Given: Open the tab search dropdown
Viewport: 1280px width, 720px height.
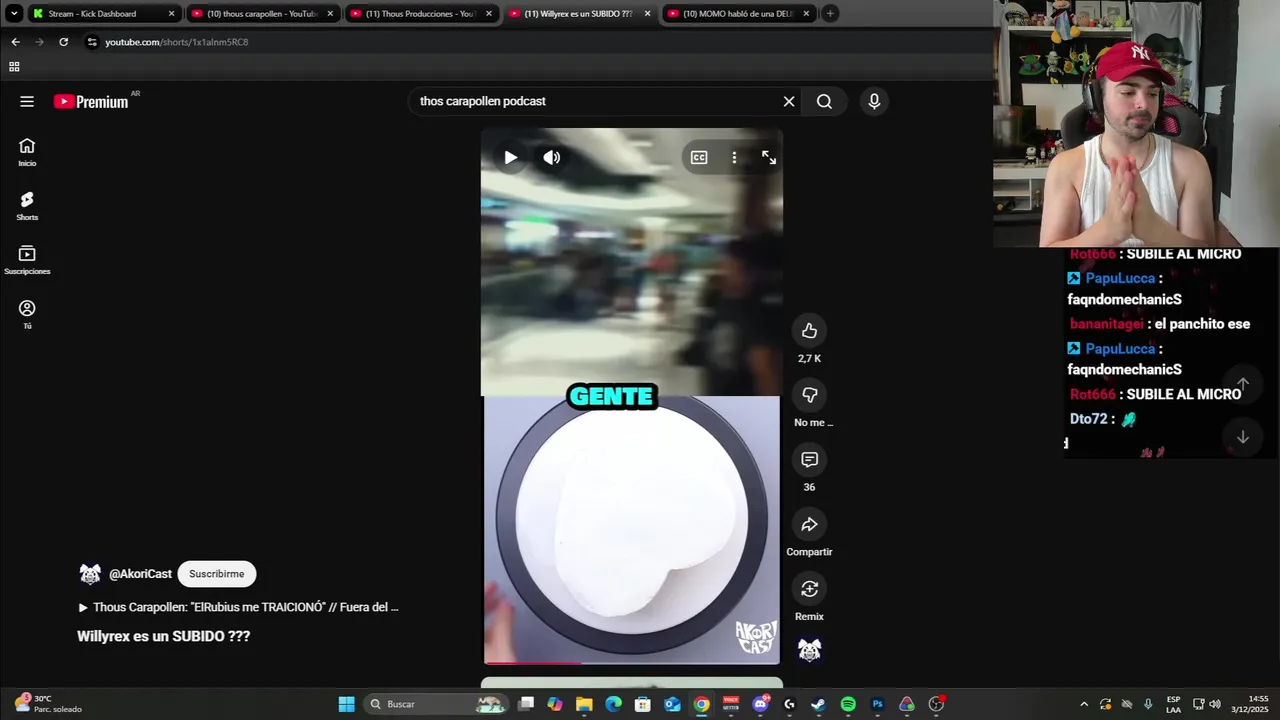Looking at the screenshot, I should tap(14, 14).
